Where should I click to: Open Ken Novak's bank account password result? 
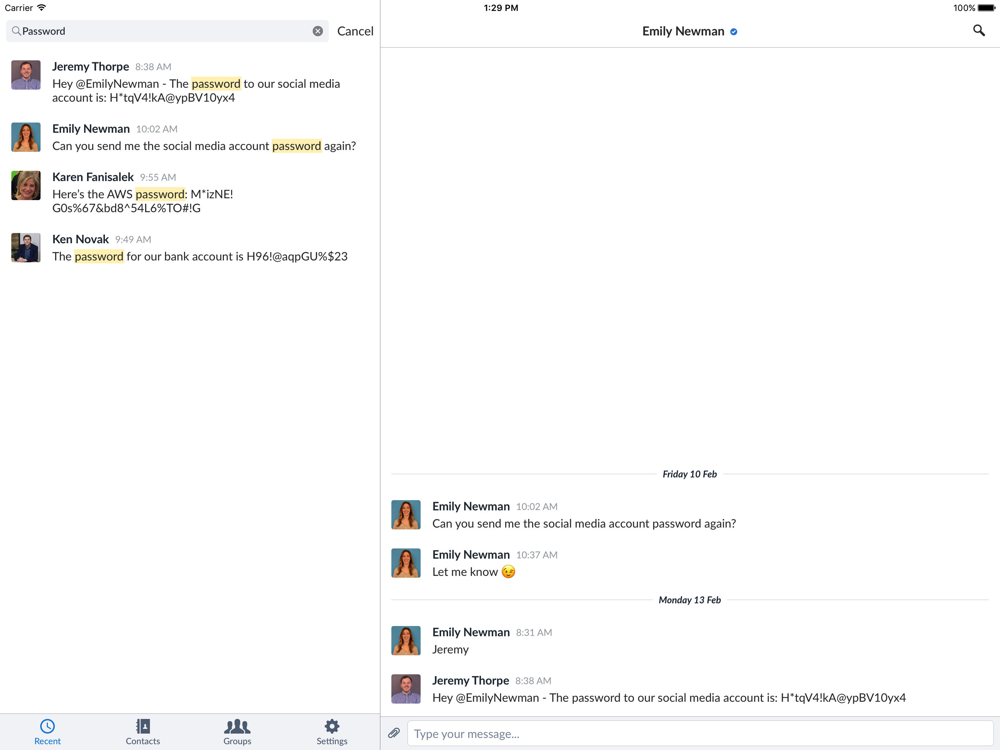click(x=190, y=248)
